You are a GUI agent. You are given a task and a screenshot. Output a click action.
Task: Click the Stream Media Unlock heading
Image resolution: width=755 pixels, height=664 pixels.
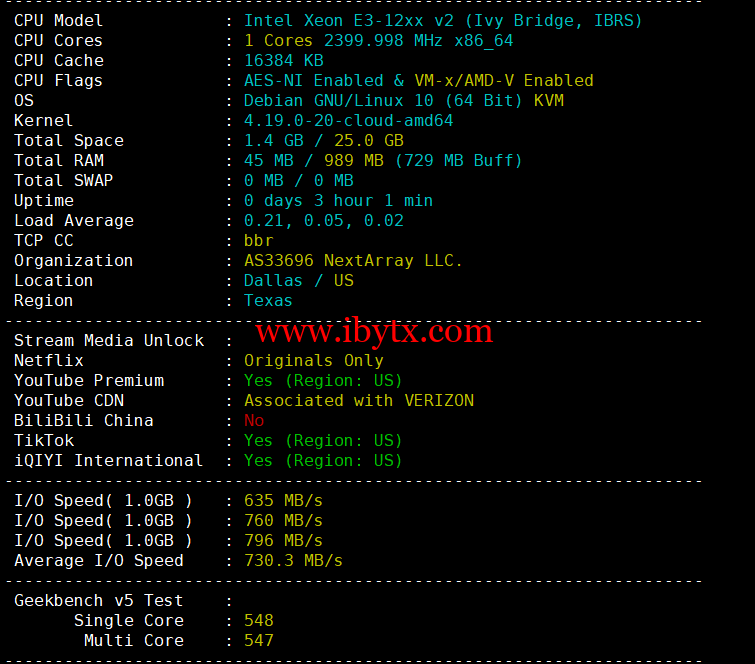click(x=109, y=340)
